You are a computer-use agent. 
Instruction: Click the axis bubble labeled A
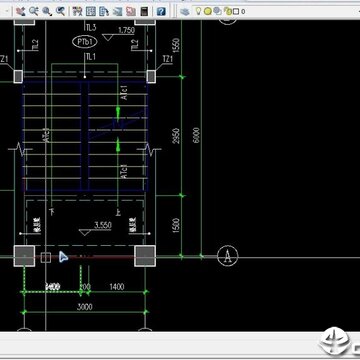[x=228, y=256]
